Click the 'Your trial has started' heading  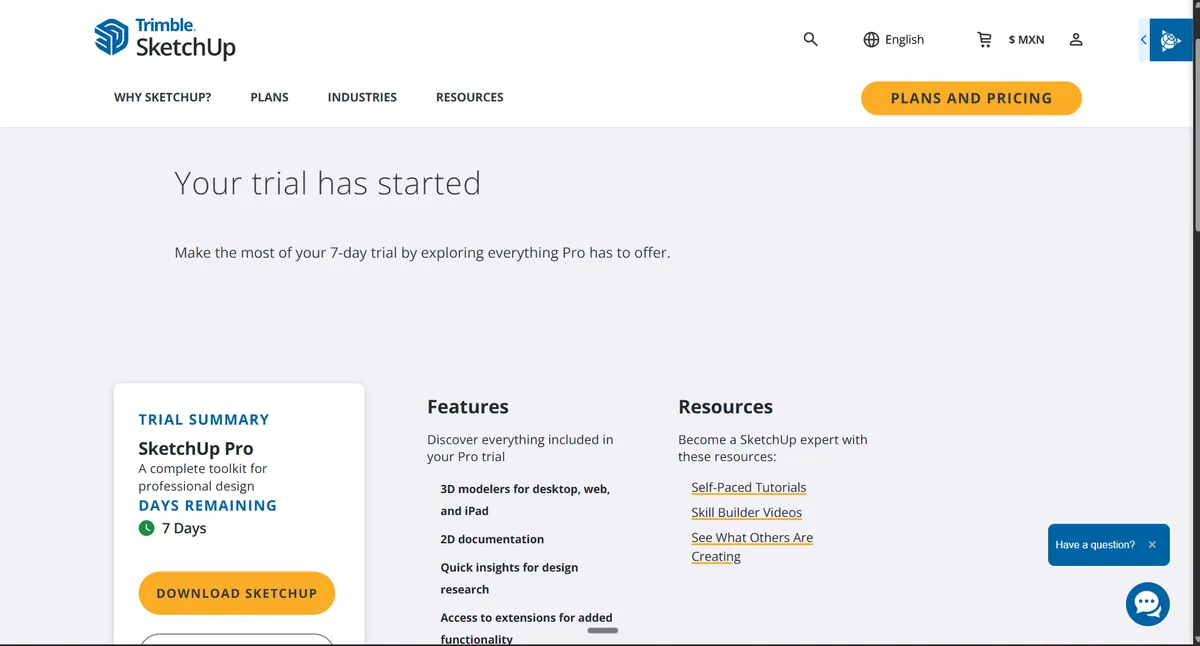[327, 183]
